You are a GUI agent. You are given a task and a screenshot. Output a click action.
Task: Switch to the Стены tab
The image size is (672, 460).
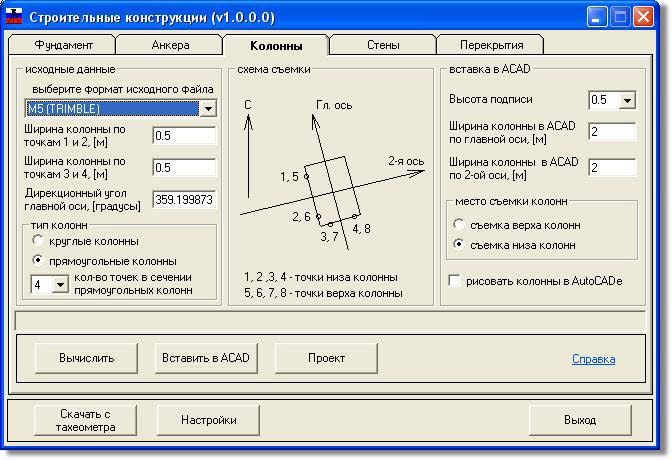383,45
